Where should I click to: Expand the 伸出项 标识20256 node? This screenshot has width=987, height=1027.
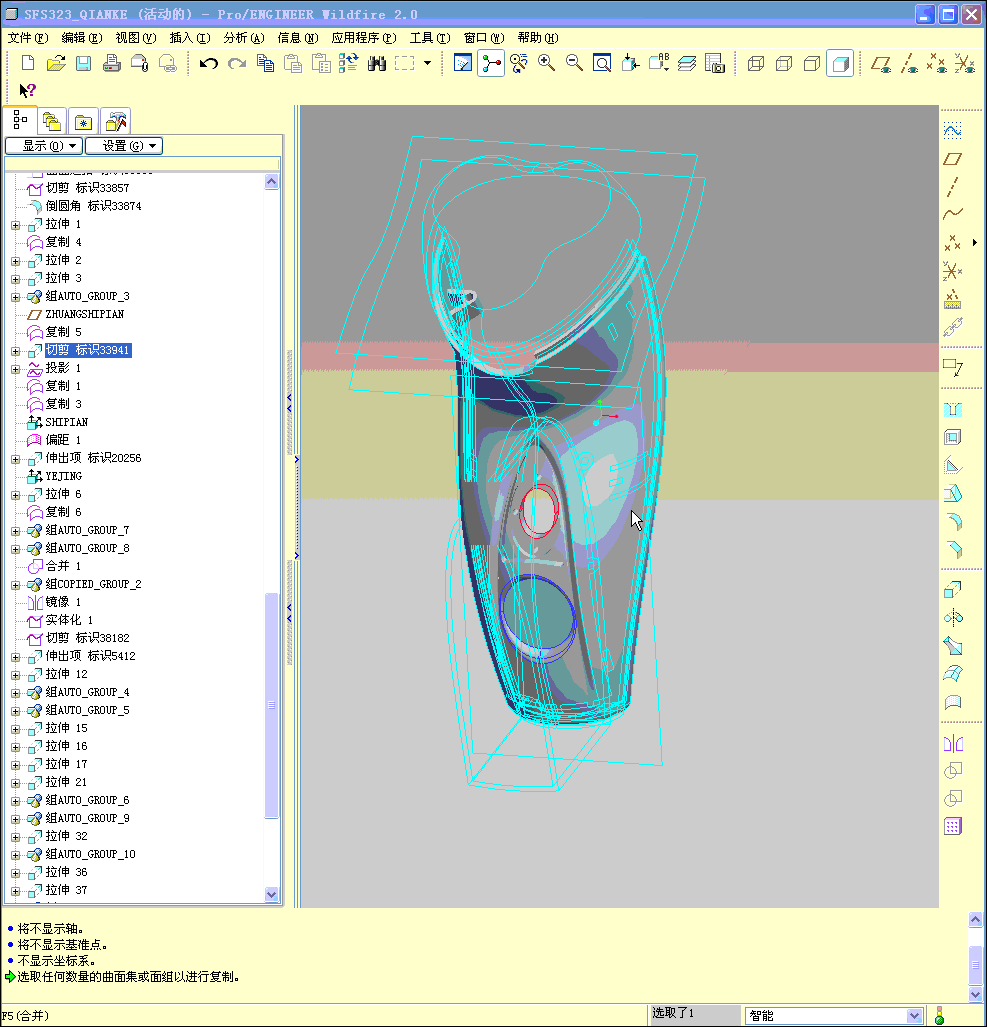(16, 459)
